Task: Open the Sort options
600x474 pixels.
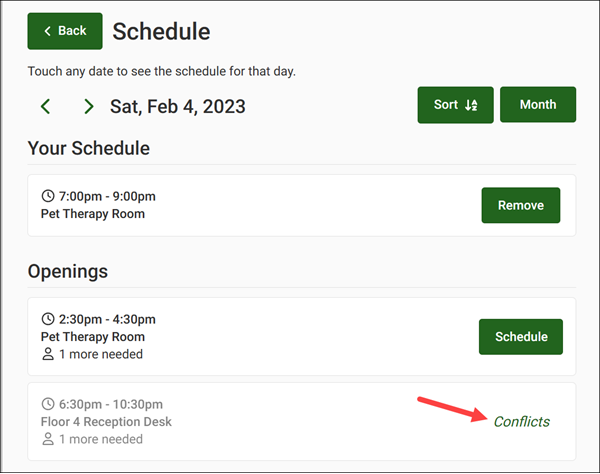Action: click(455, 105)
